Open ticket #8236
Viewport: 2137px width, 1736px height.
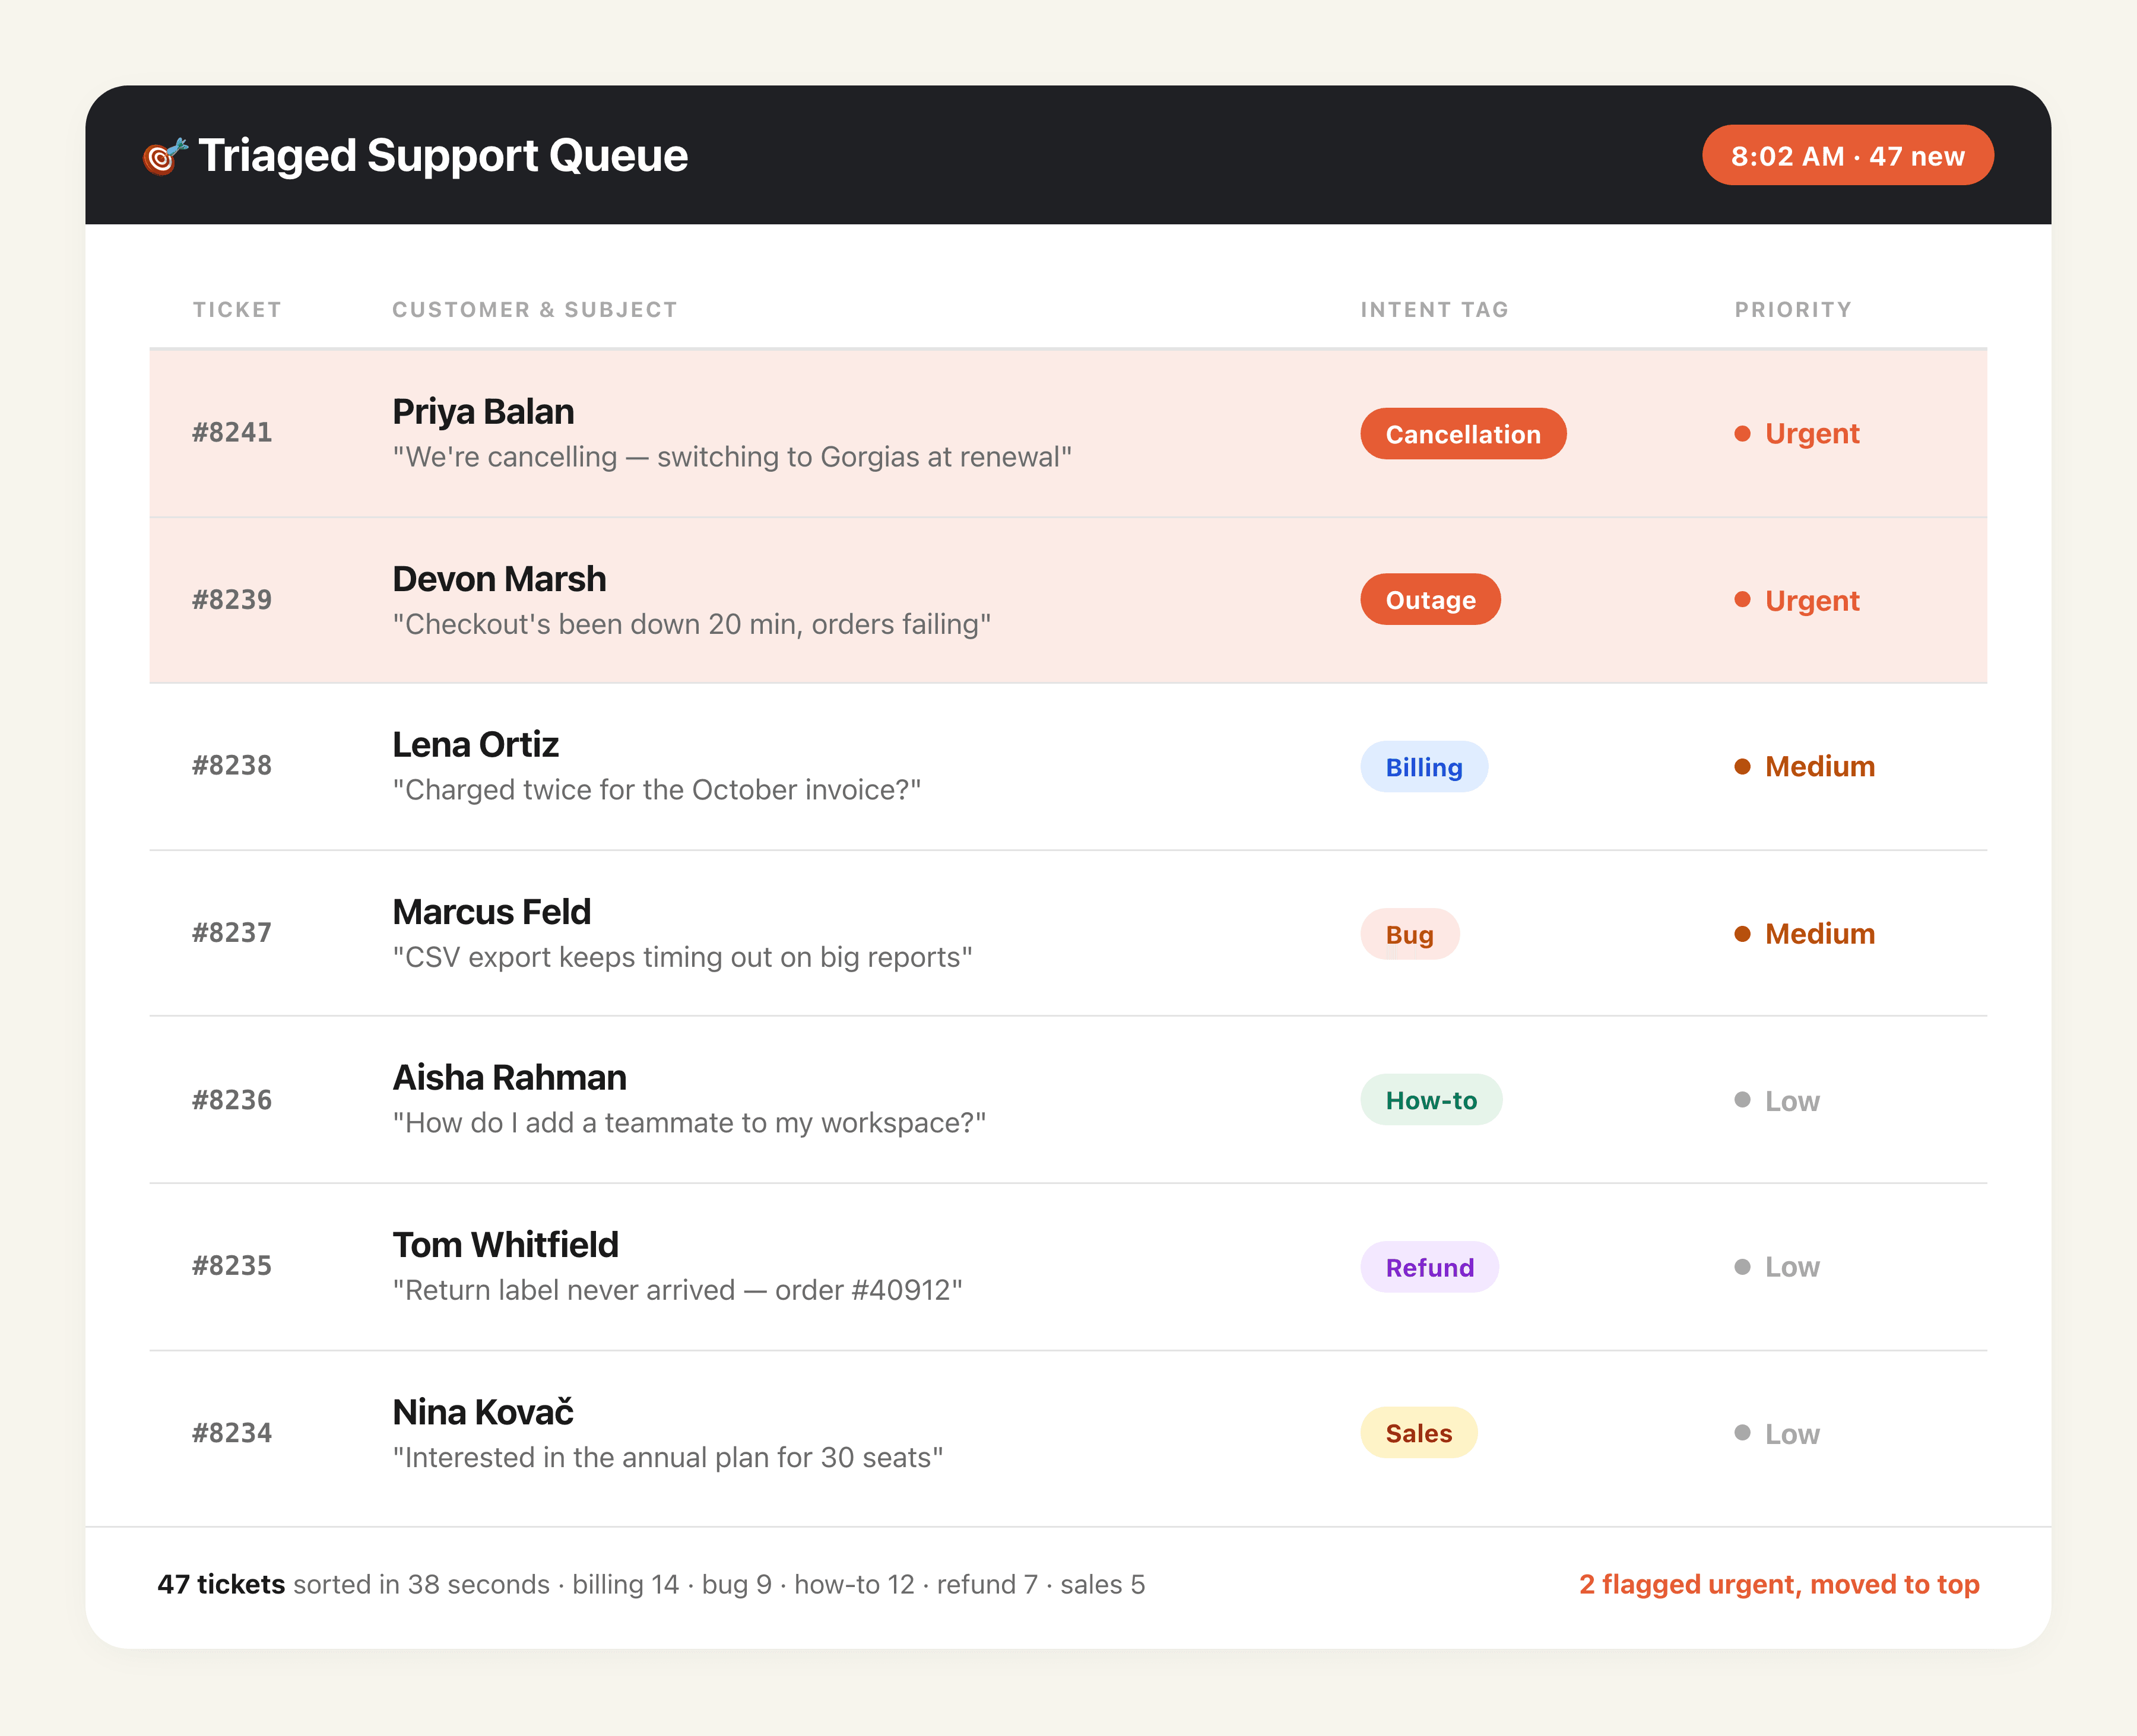[x=232, y=1100]
